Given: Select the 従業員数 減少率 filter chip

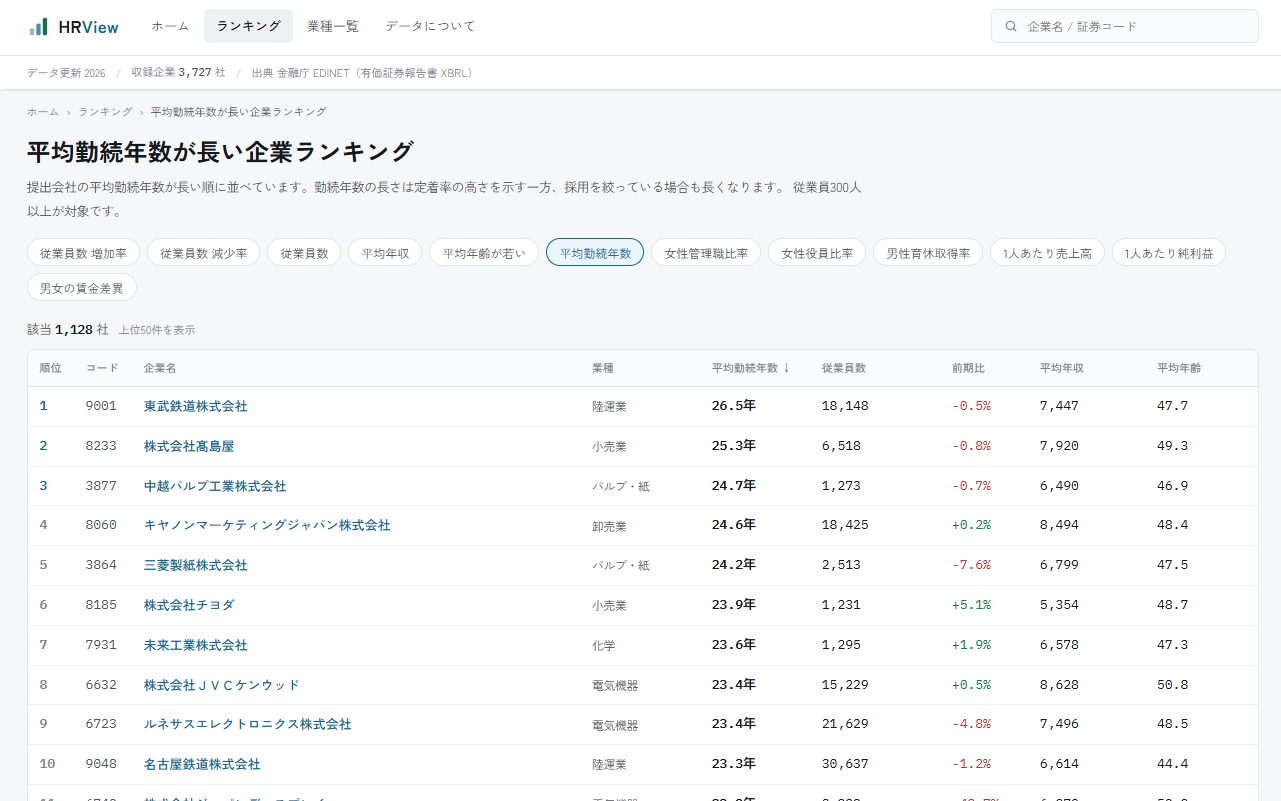Looking at the screenshot, I should point(203,253).
